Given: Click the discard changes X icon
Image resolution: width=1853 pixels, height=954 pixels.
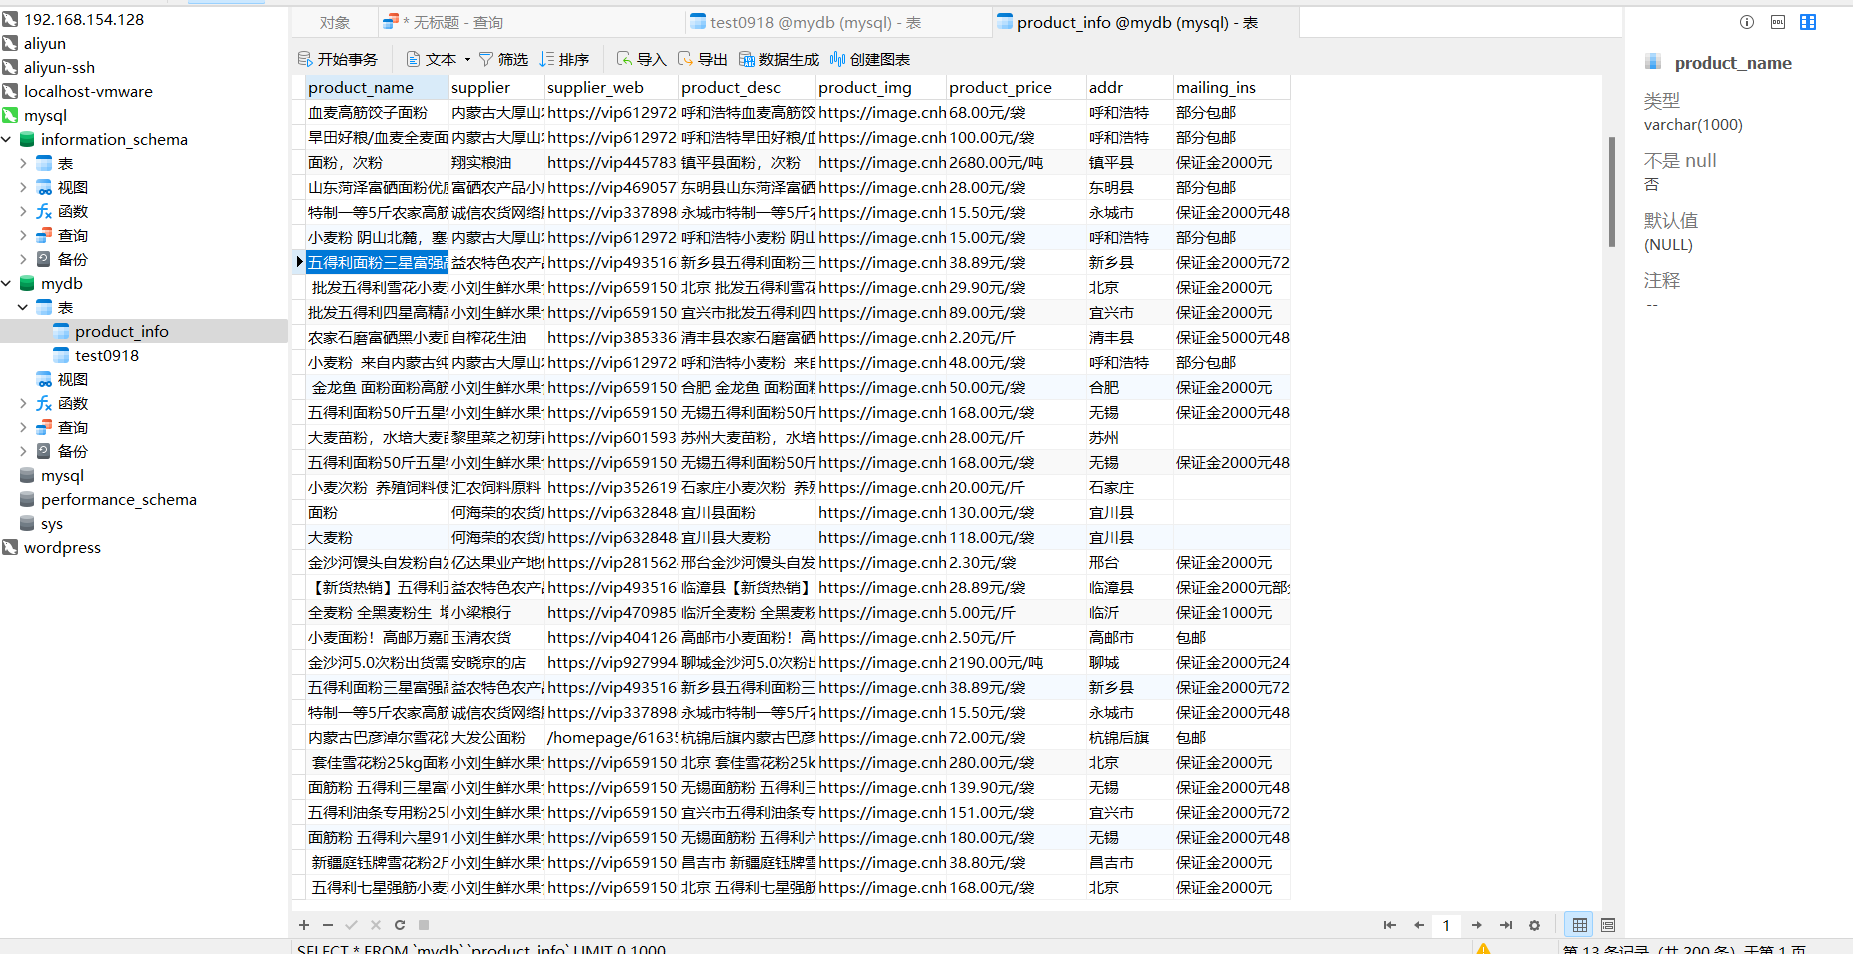Looking at the screenshot, I should tap(376, 925).
